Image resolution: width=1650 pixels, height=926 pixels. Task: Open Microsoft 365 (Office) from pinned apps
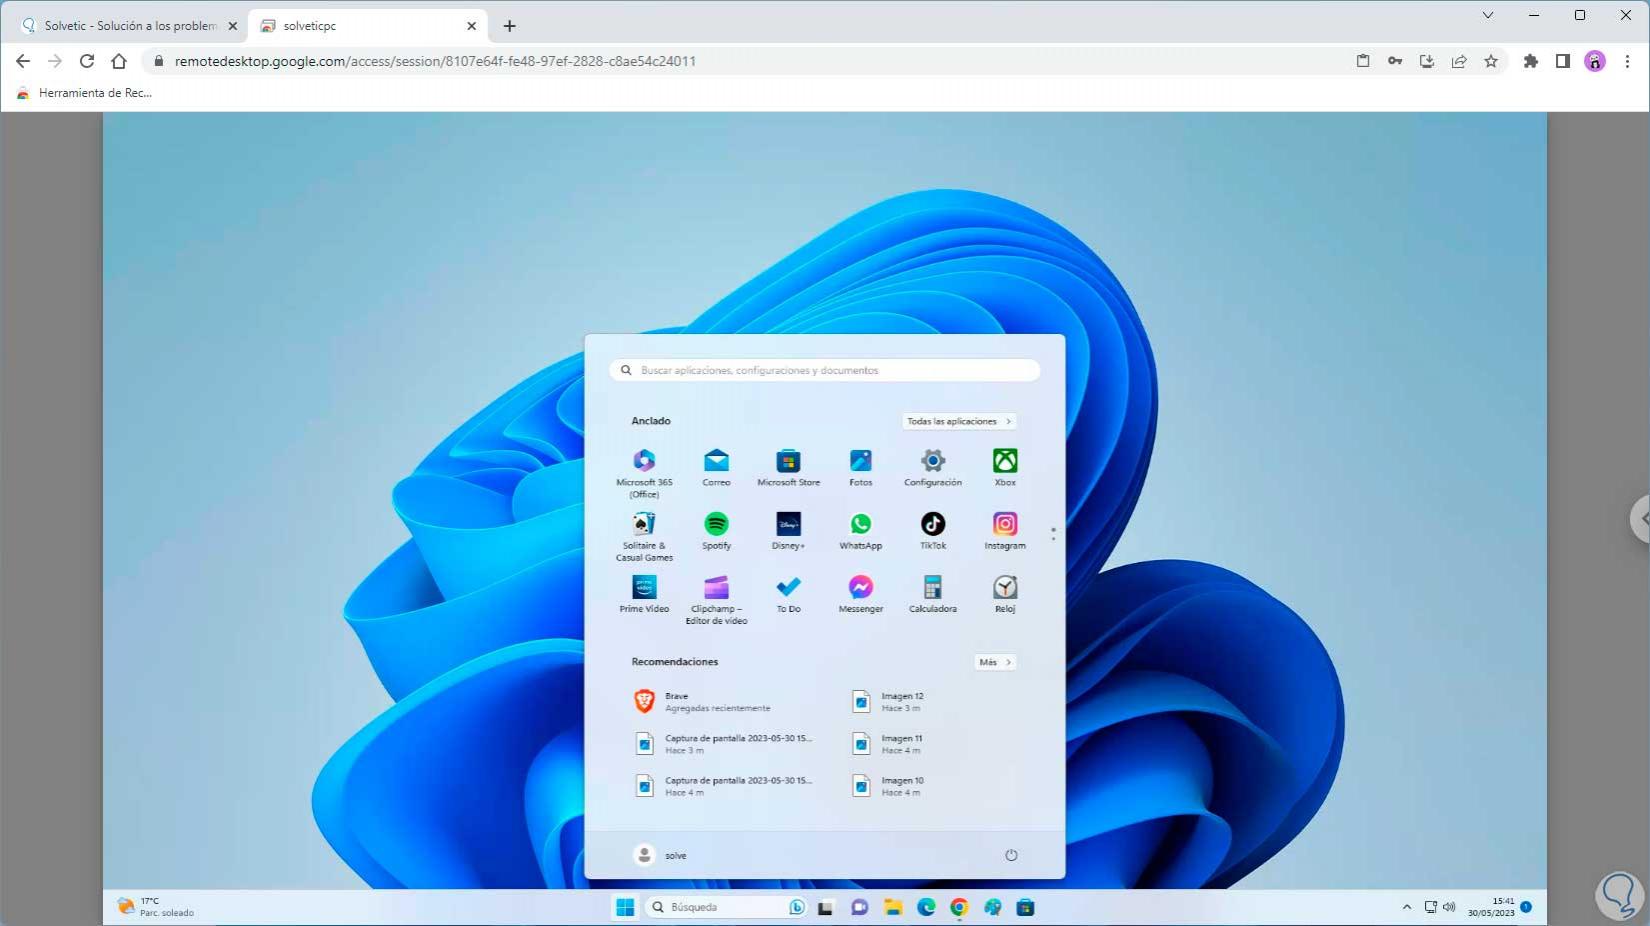[644, 472]
